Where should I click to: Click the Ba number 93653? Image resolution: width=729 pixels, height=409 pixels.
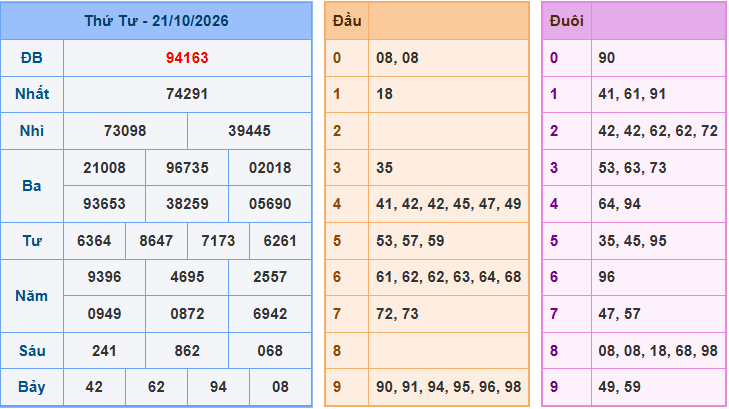tap(104, 204)
